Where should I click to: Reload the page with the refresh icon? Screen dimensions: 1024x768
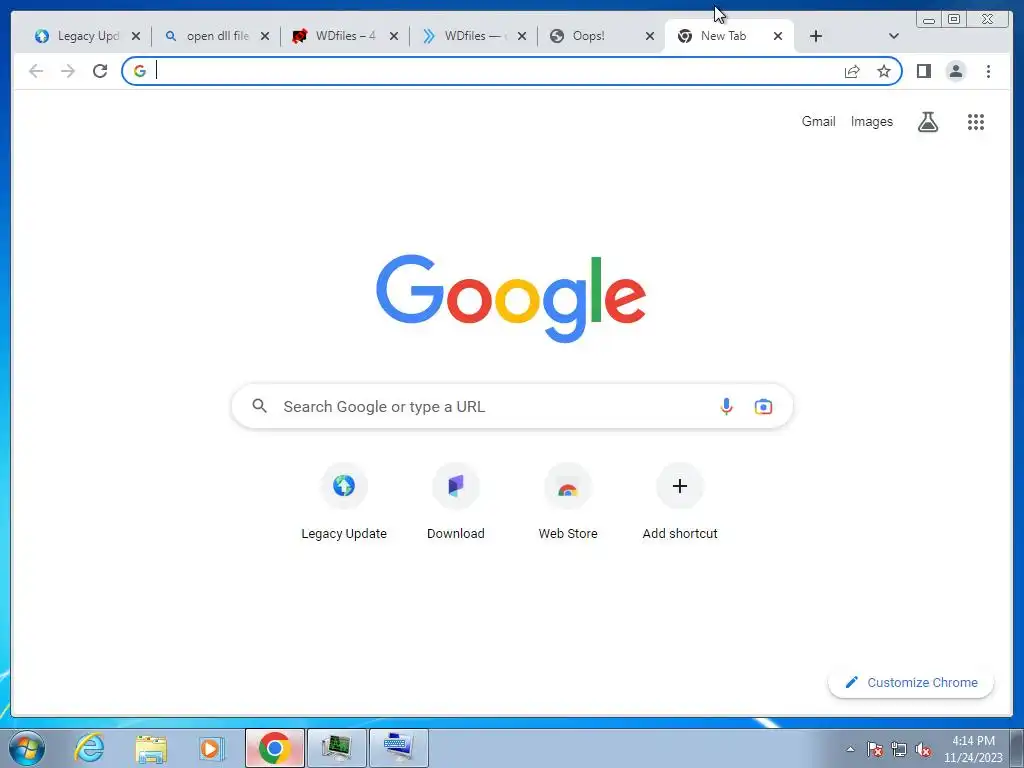100,71
